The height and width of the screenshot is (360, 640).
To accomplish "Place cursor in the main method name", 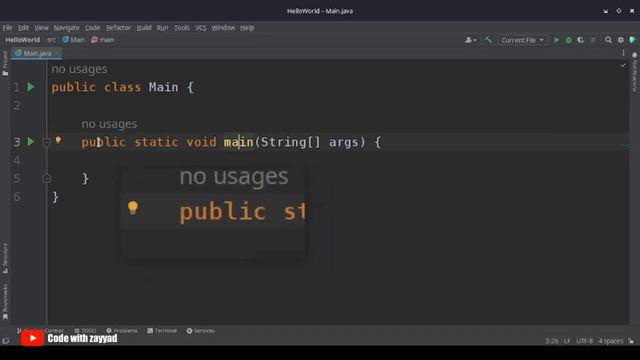I will pyautogui.click(x=238, y=142).
